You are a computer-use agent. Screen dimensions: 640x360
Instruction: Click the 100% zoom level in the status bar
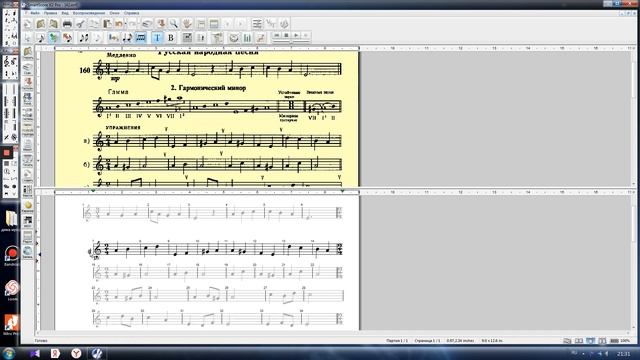click(x=625, y=340)
